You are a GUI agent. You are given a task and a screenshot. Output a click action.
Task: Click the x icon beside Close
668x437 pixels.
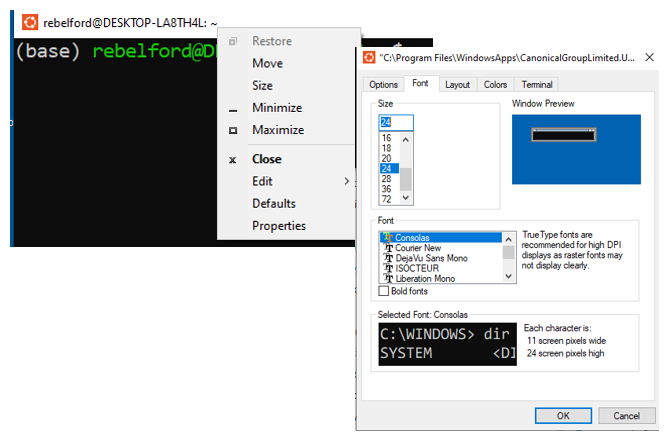pos(233,160)
